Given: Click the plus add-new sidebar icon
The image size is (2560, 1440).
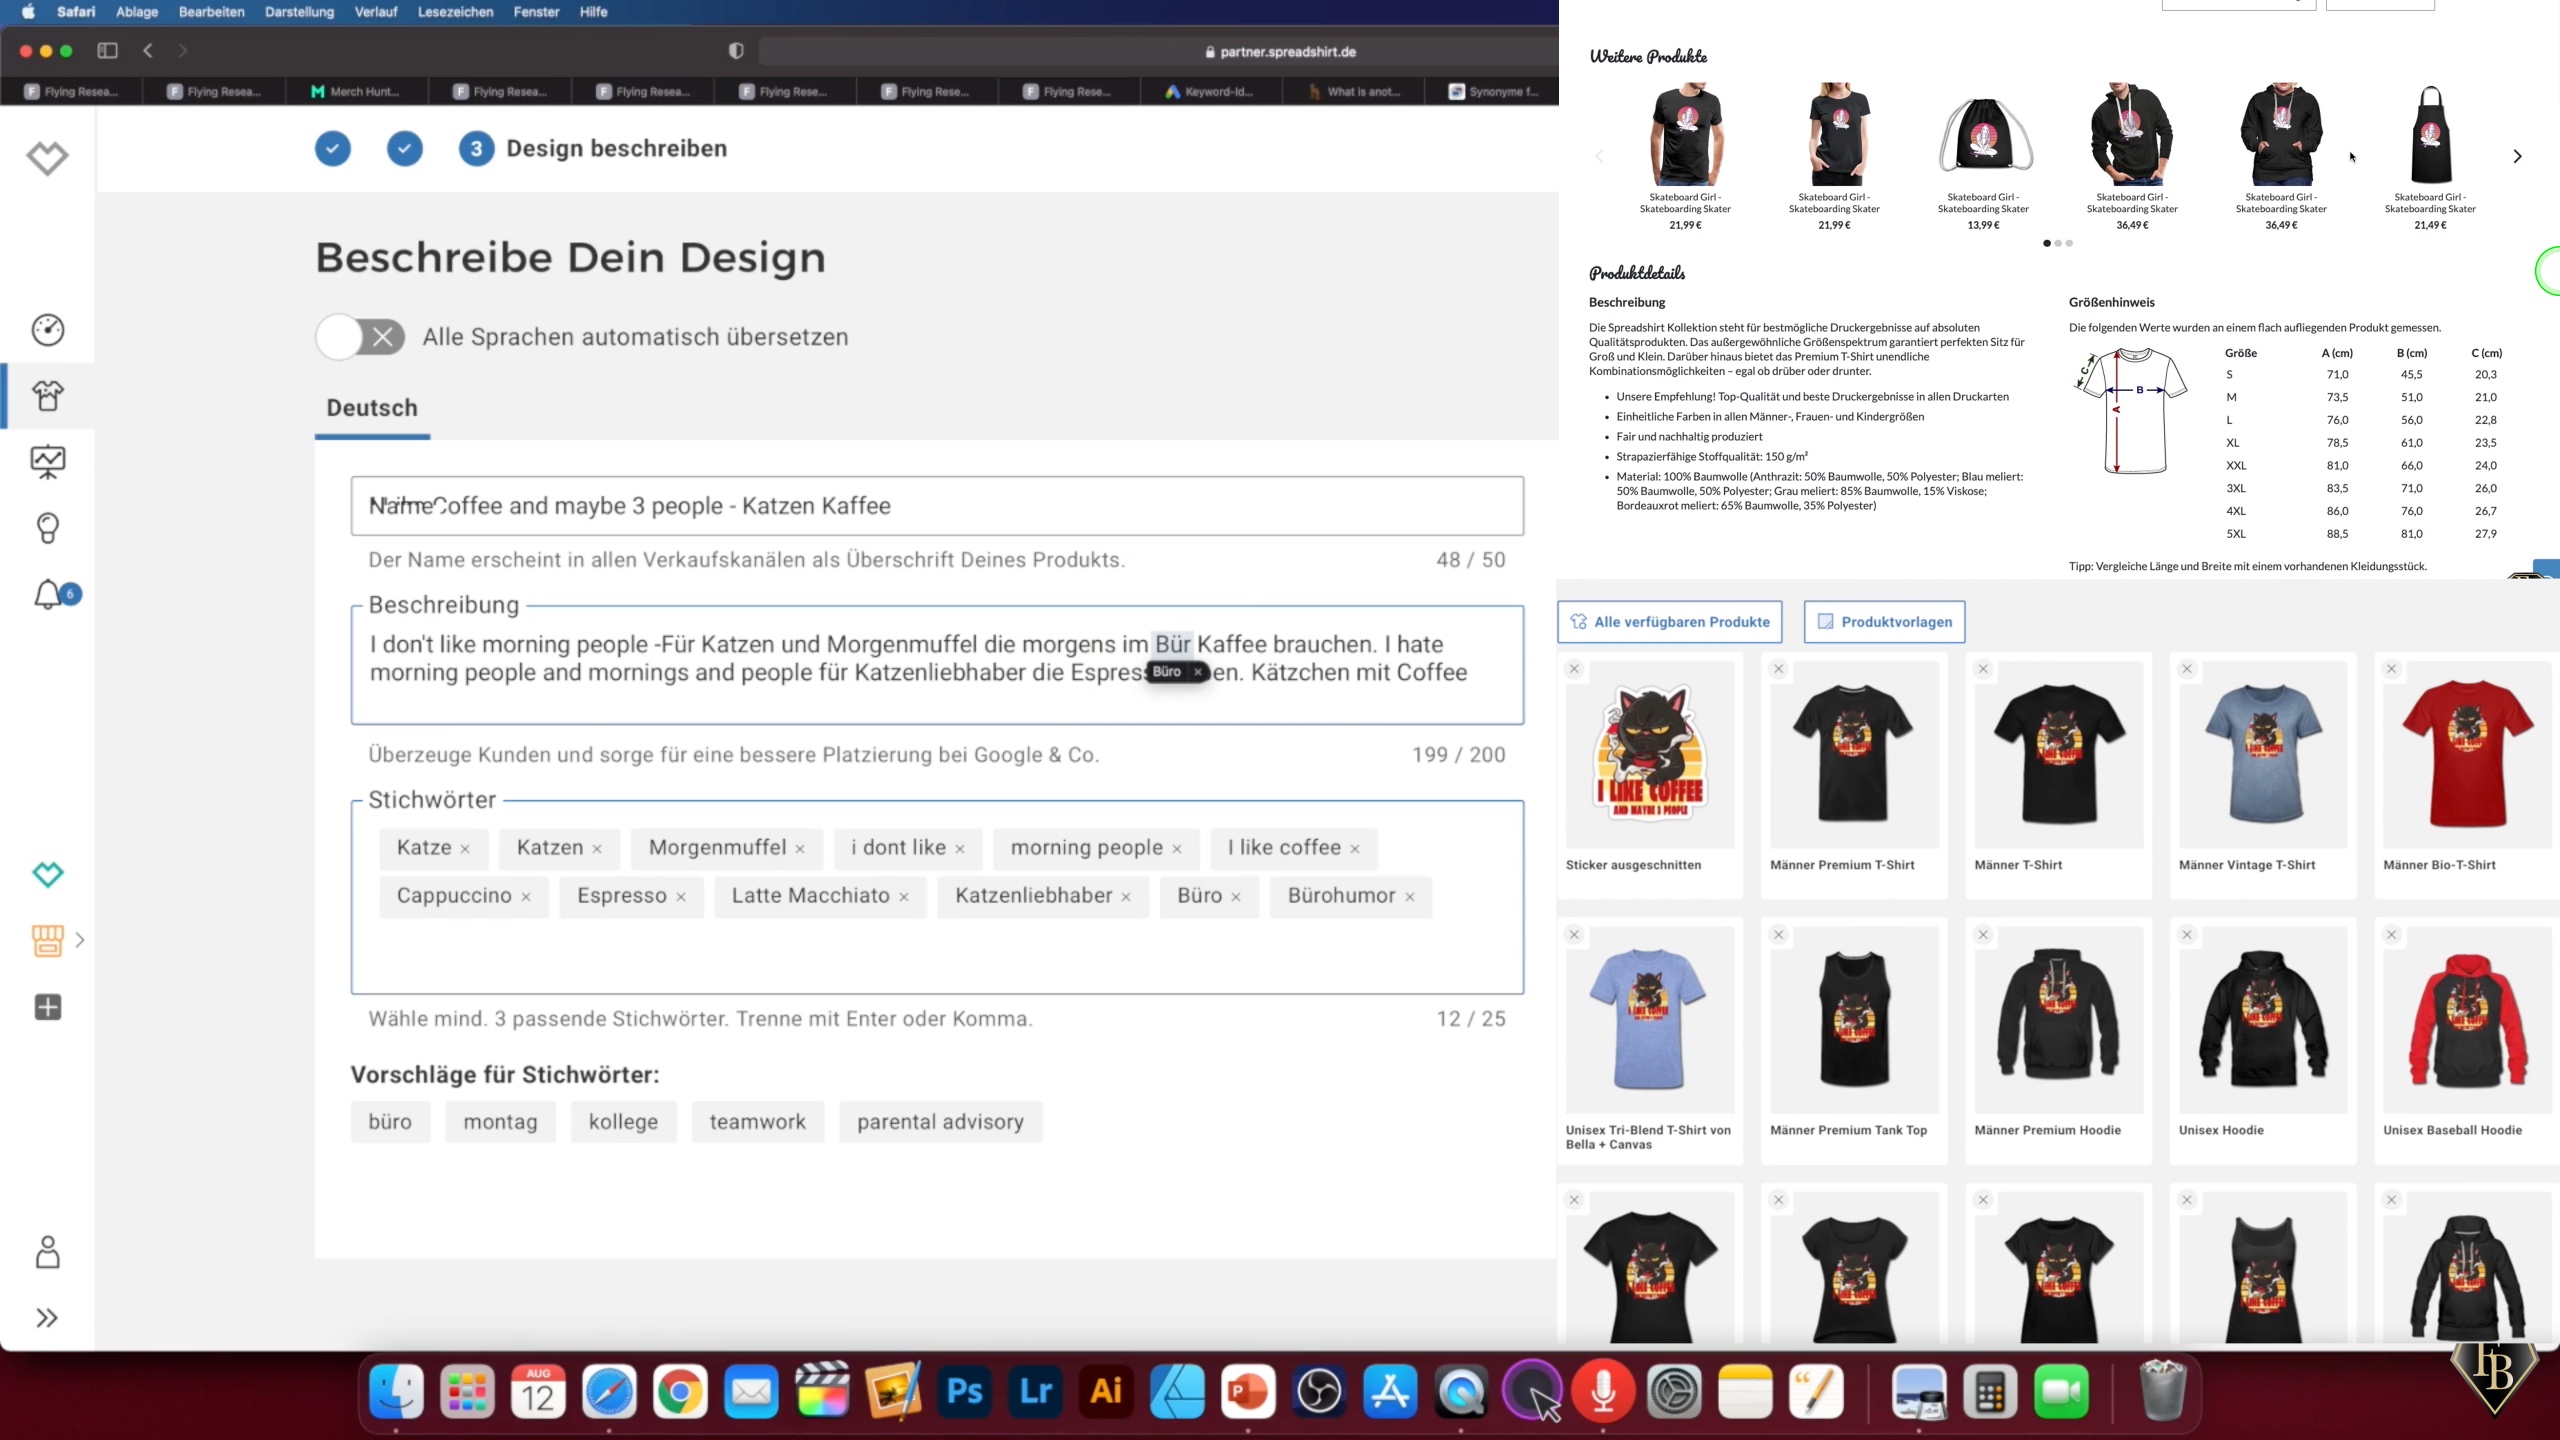Looking at the screenshot, I should tap(47, 1007).
